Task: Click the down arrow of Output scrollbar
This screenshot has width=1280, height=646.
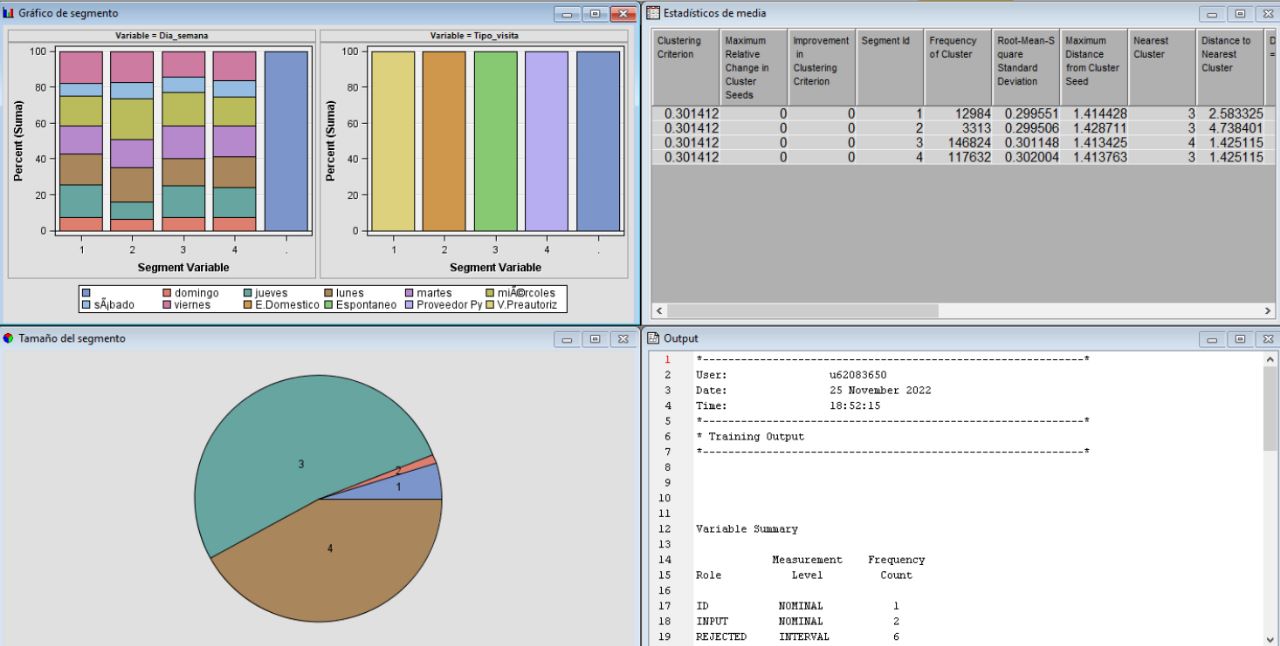Action: (x=1271, y=639)
